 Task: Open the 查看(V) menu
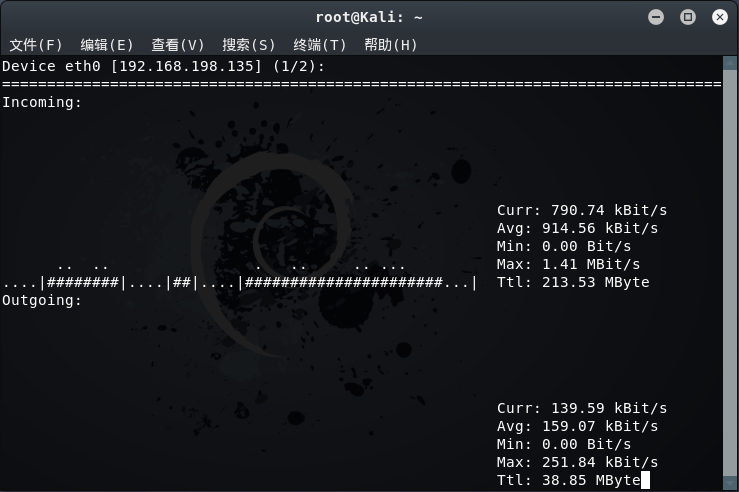point(178,45)
